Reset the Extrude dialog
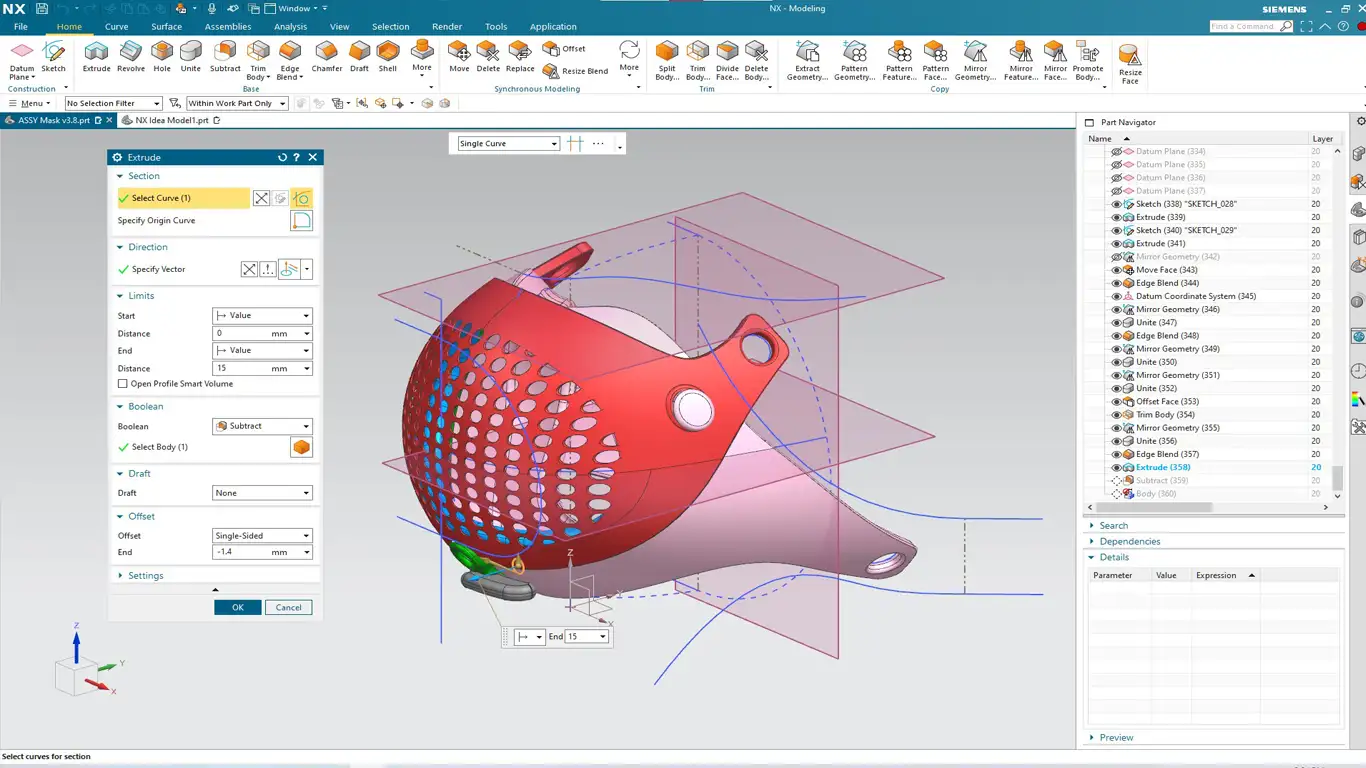This screenshot has width=1366, height=768. pyautogui.click(x=282, y=157)
